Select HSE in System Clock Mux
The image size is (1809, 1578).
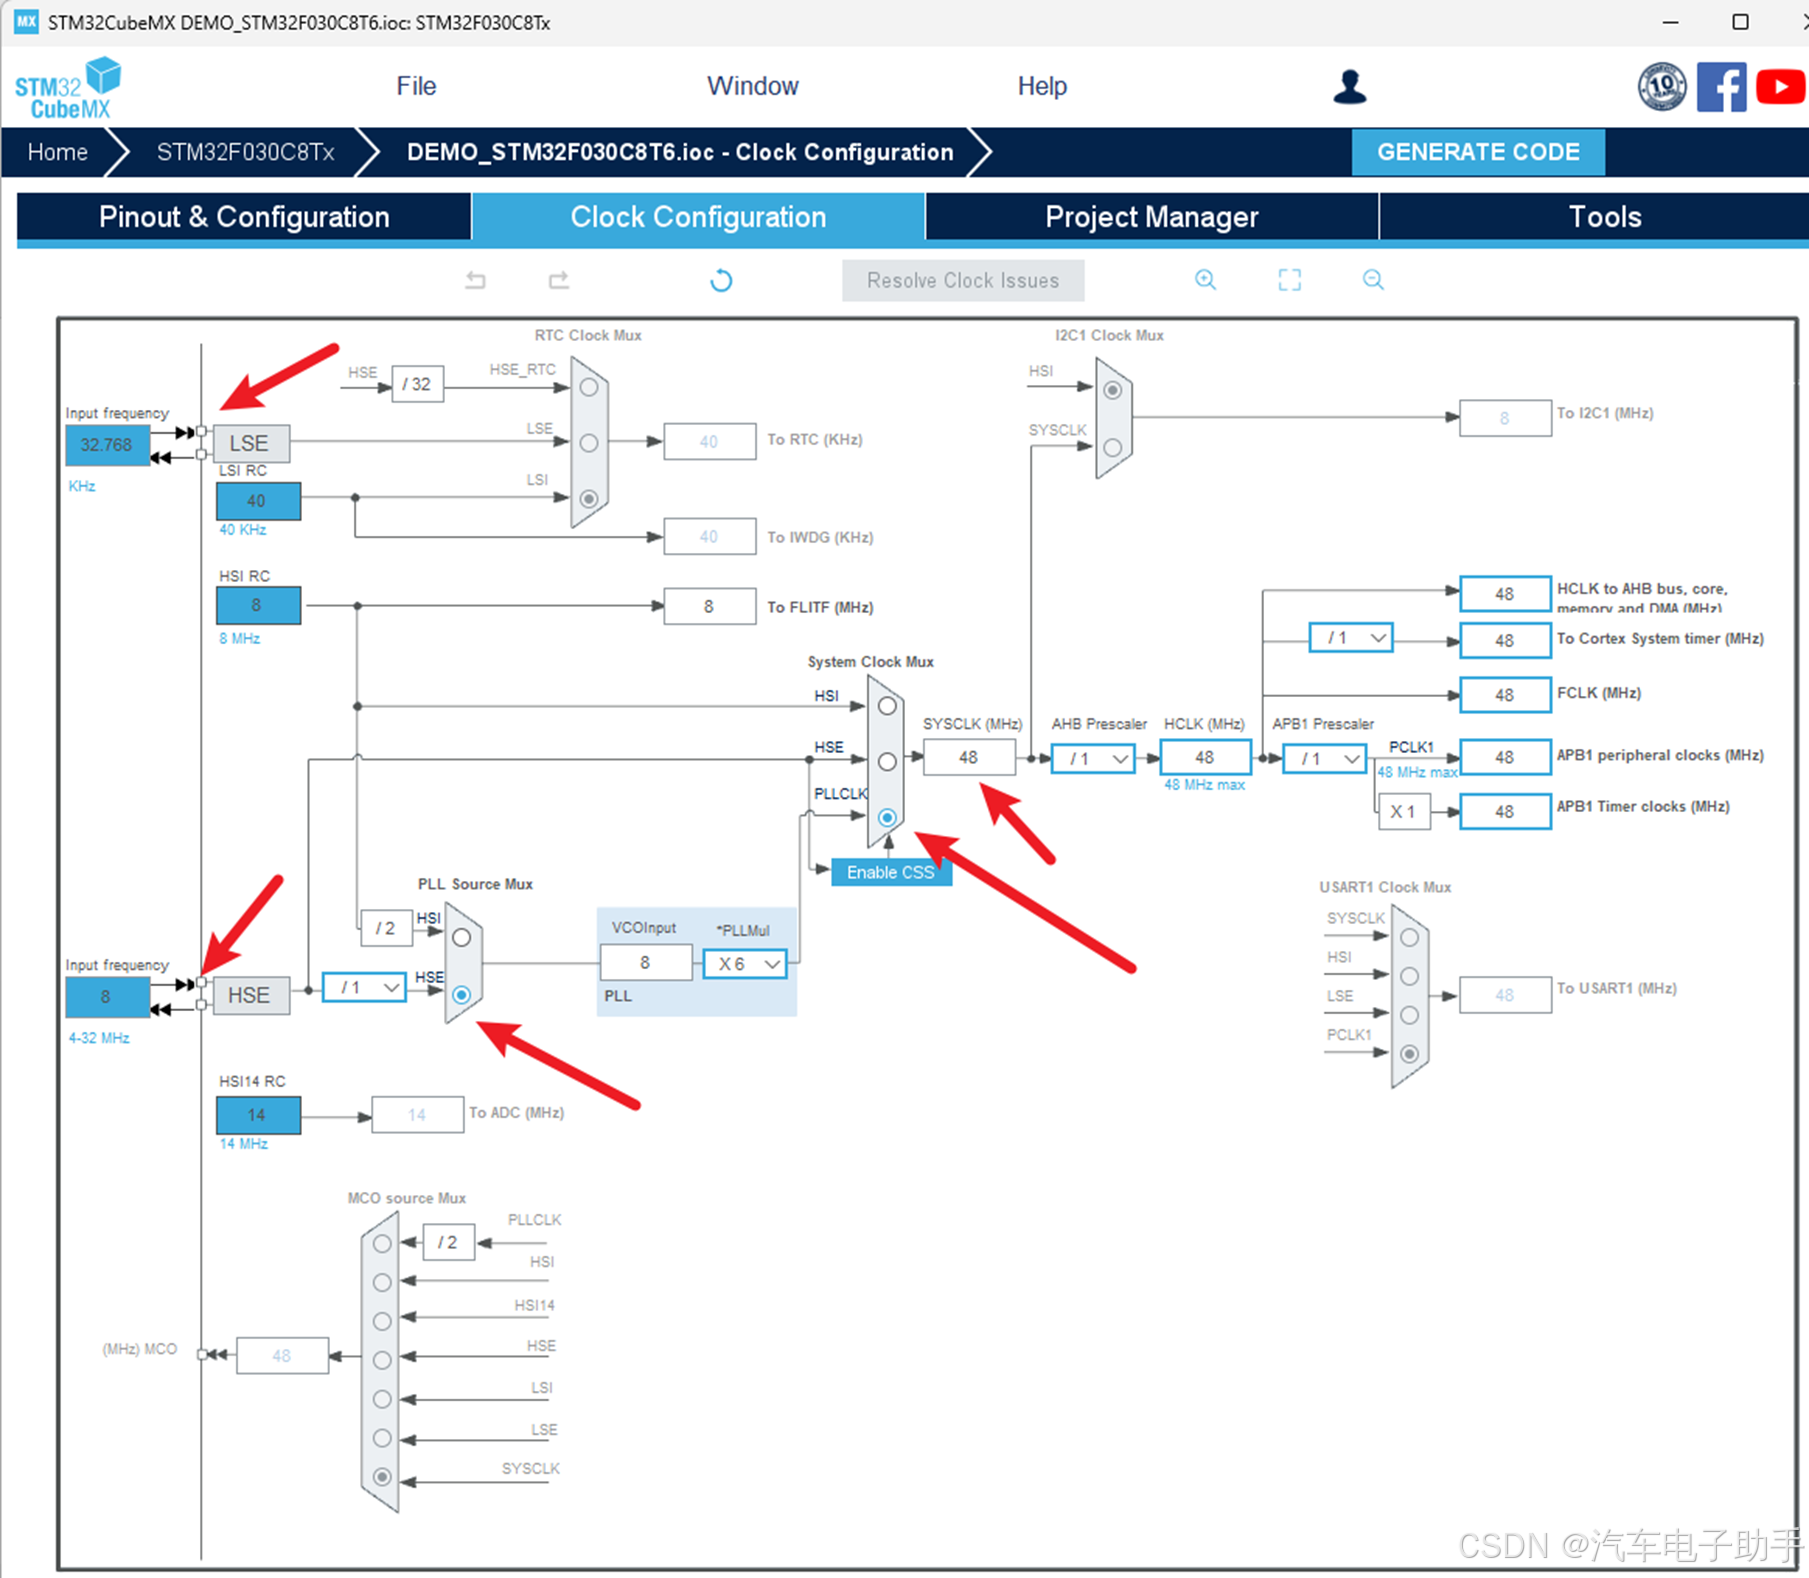point(887,762)
